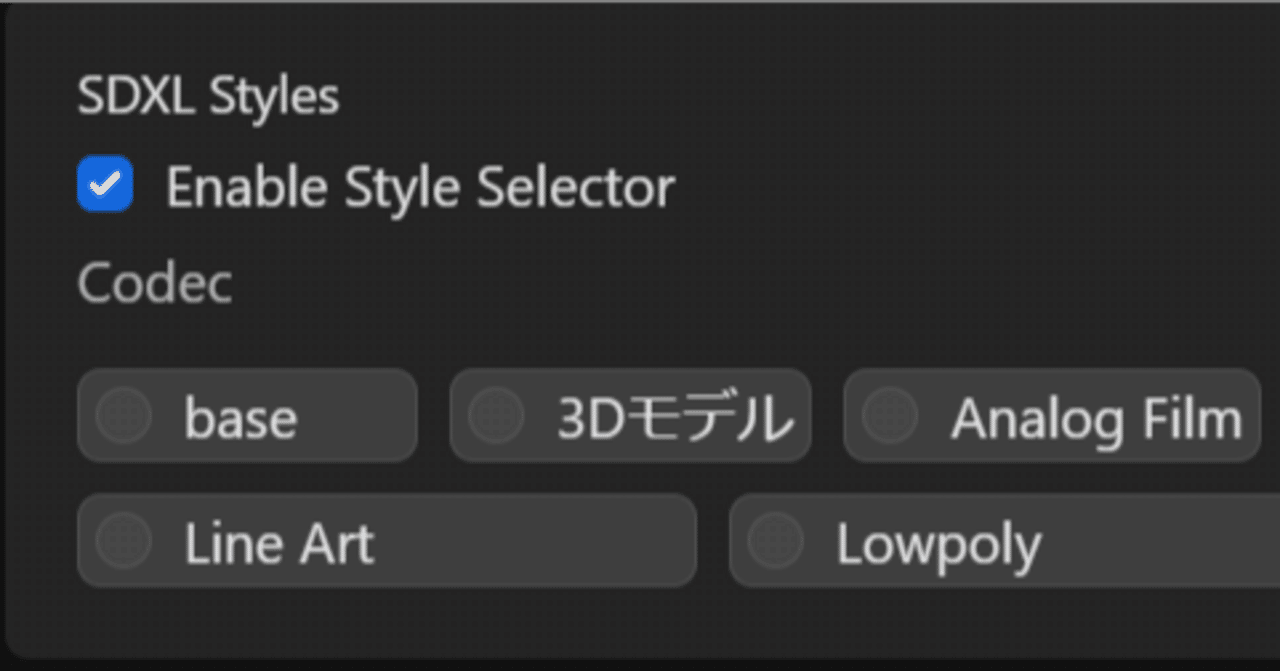Toggle the Enable Style Selector checkbox

pyautogui.click(x=105, y=184)
